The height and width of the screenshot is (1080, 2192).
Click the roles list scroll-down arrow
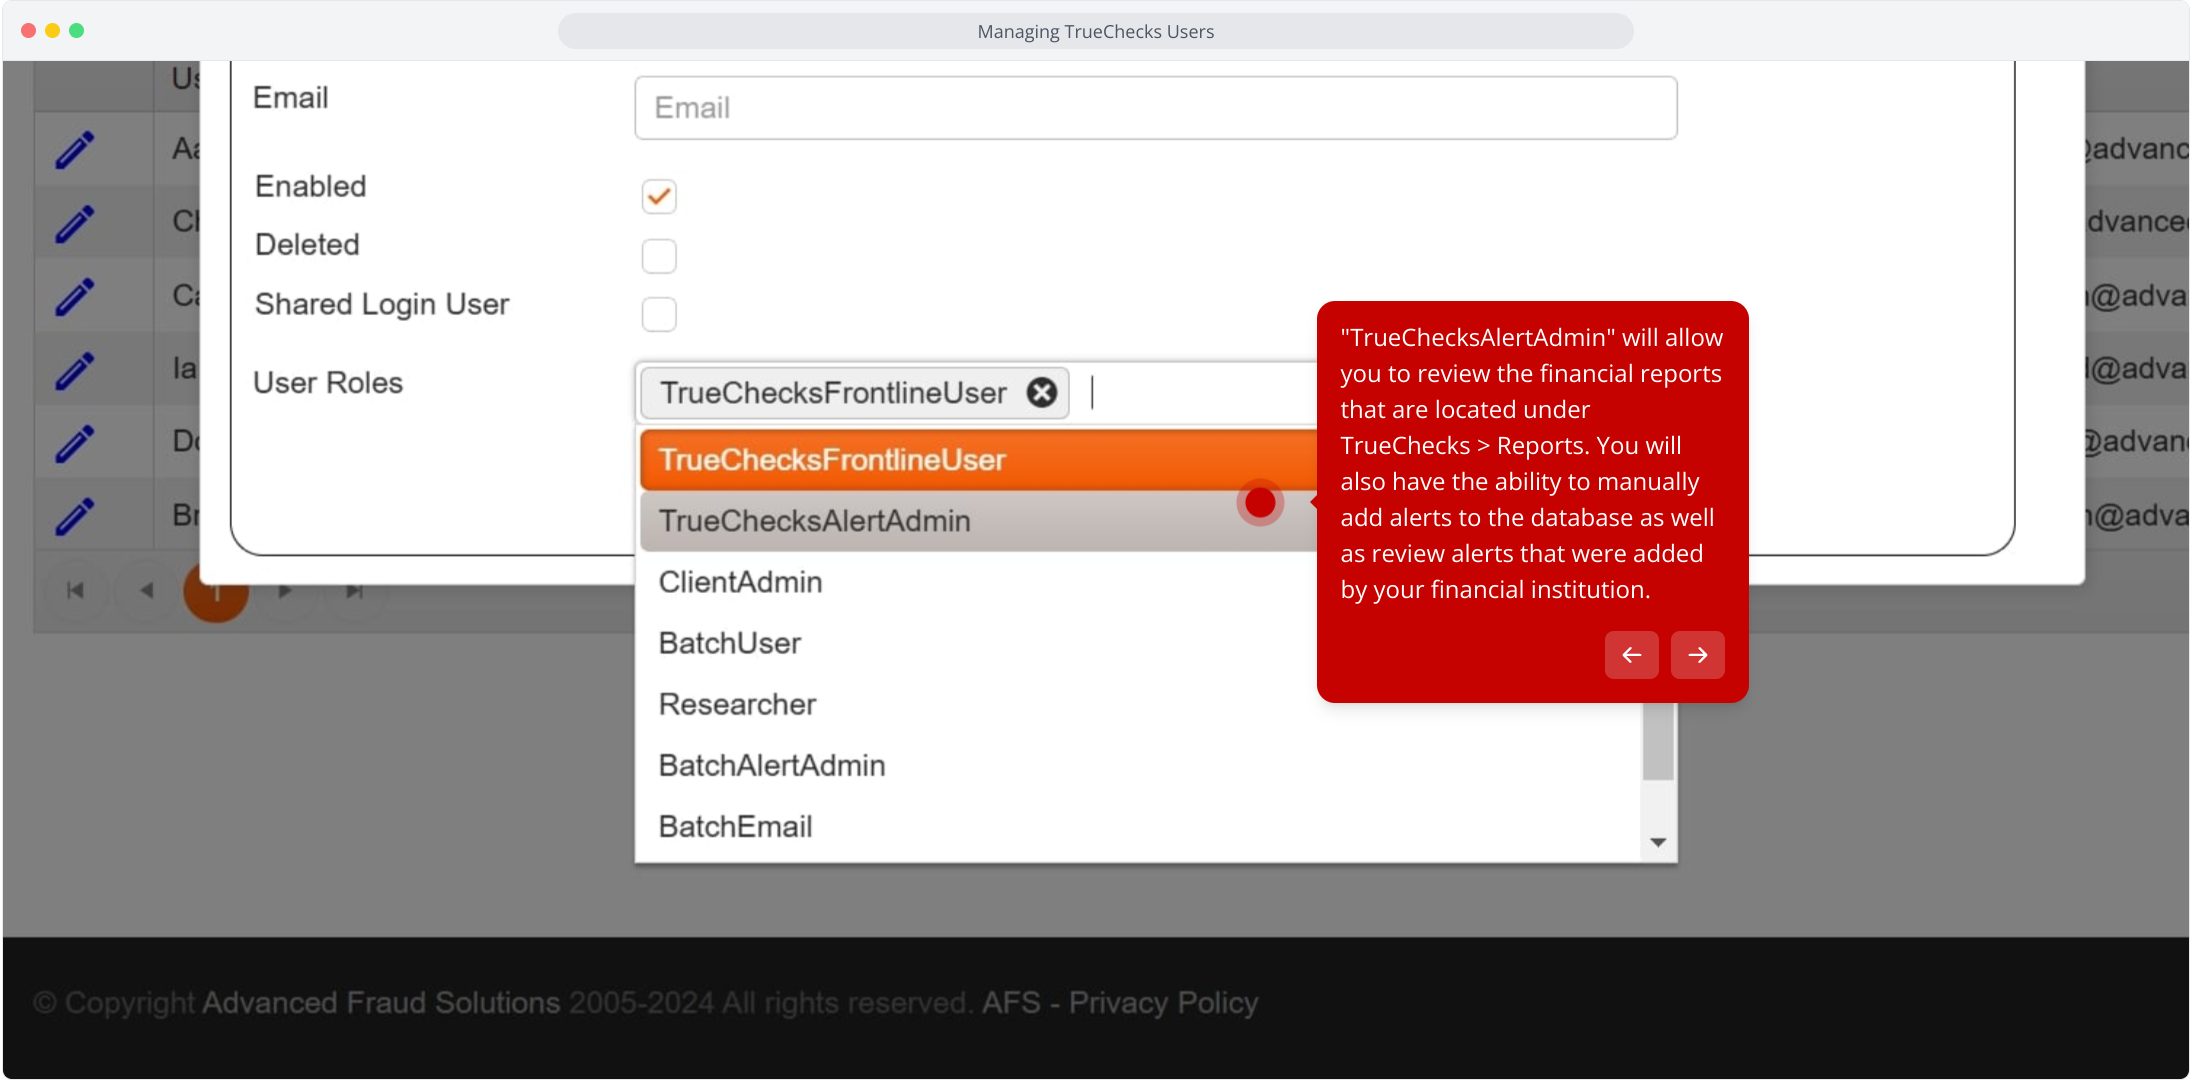point(1658,843)
